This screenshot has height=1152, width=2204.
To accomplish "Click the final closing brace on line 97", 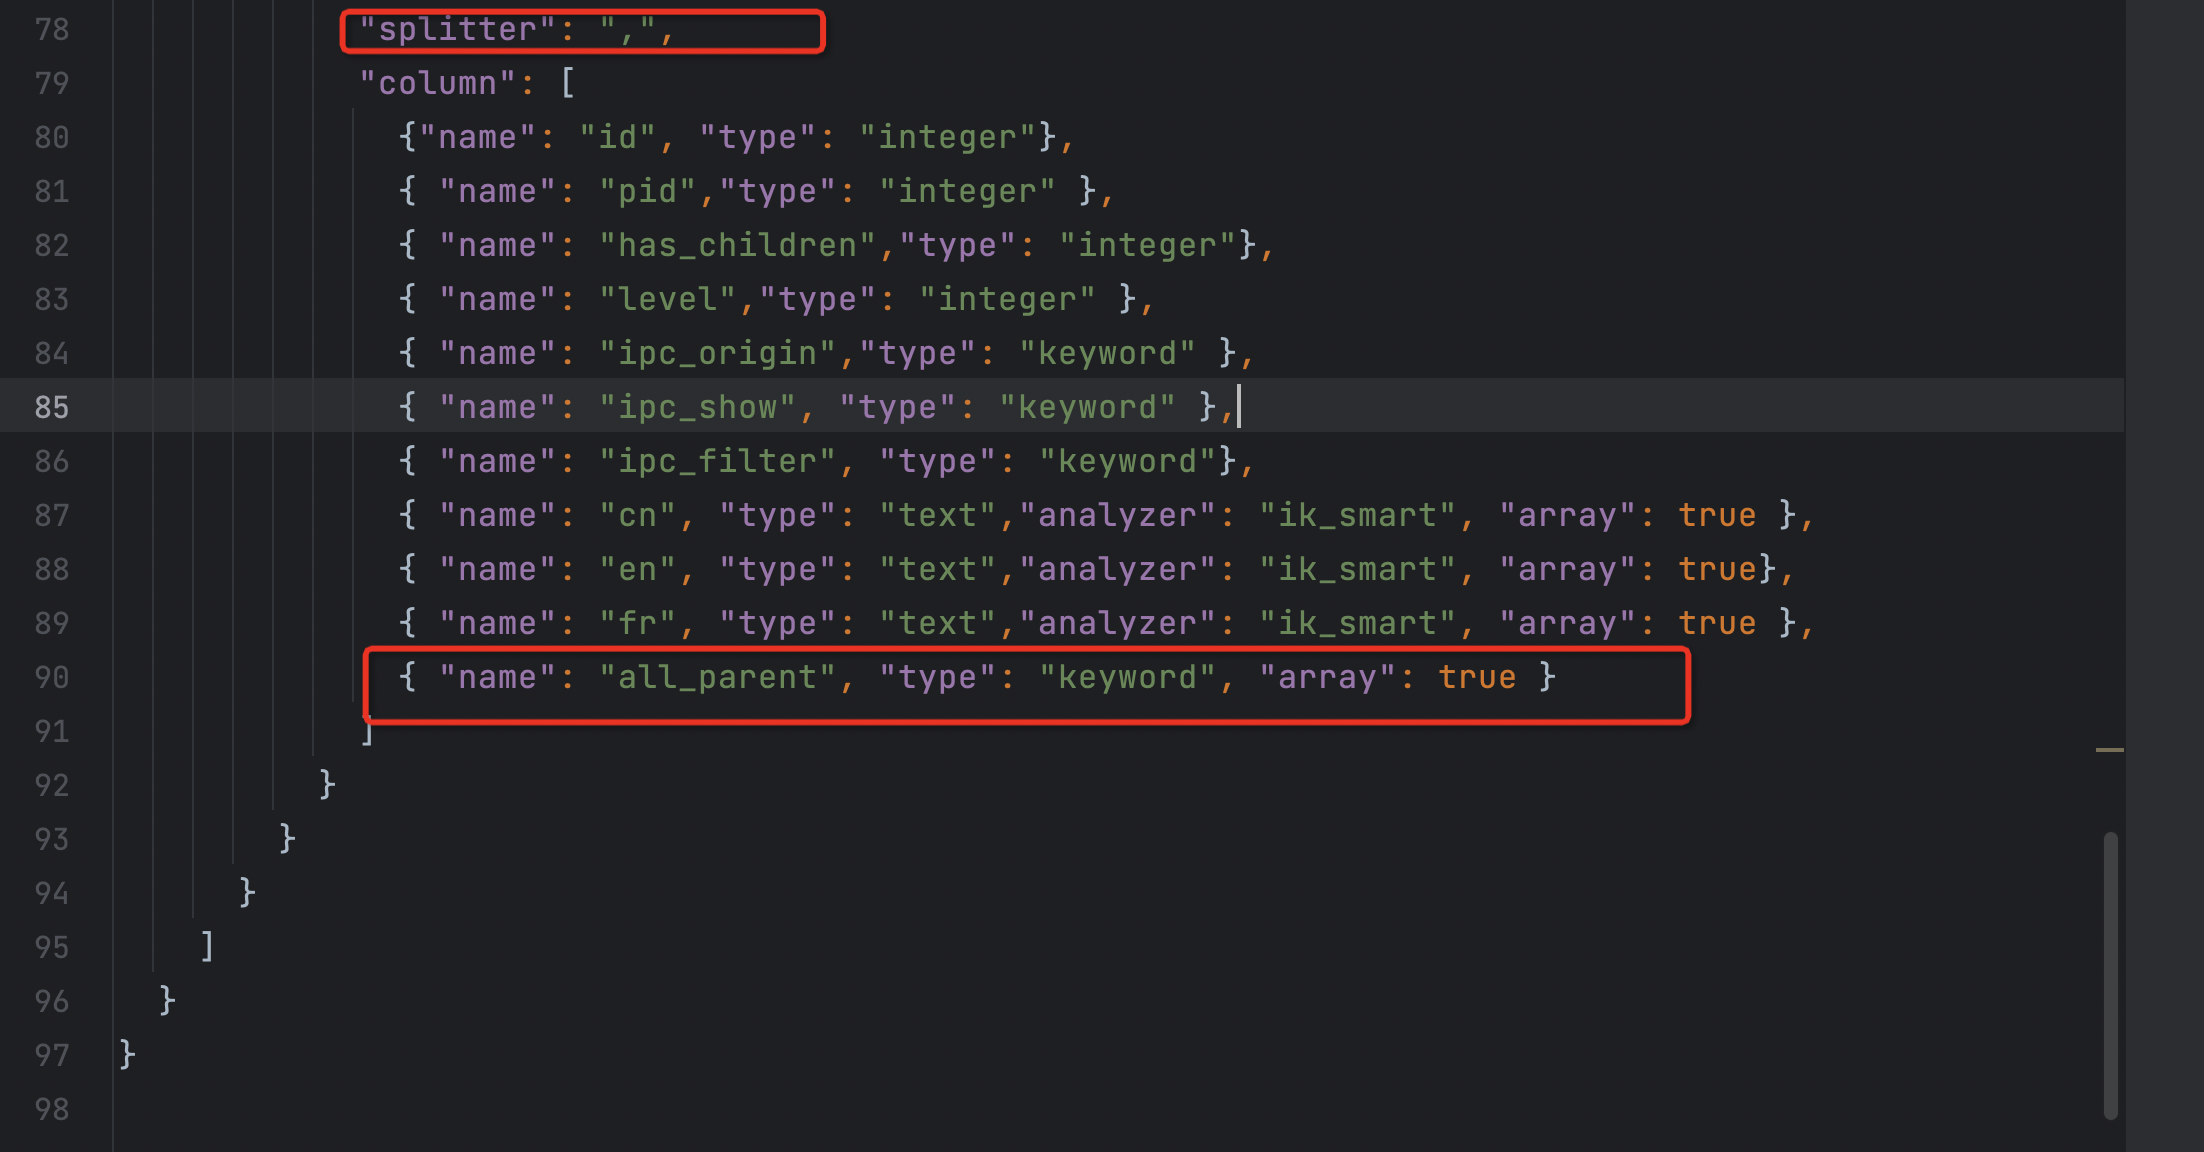I will pyautogui.click(x=127, y=1053).
